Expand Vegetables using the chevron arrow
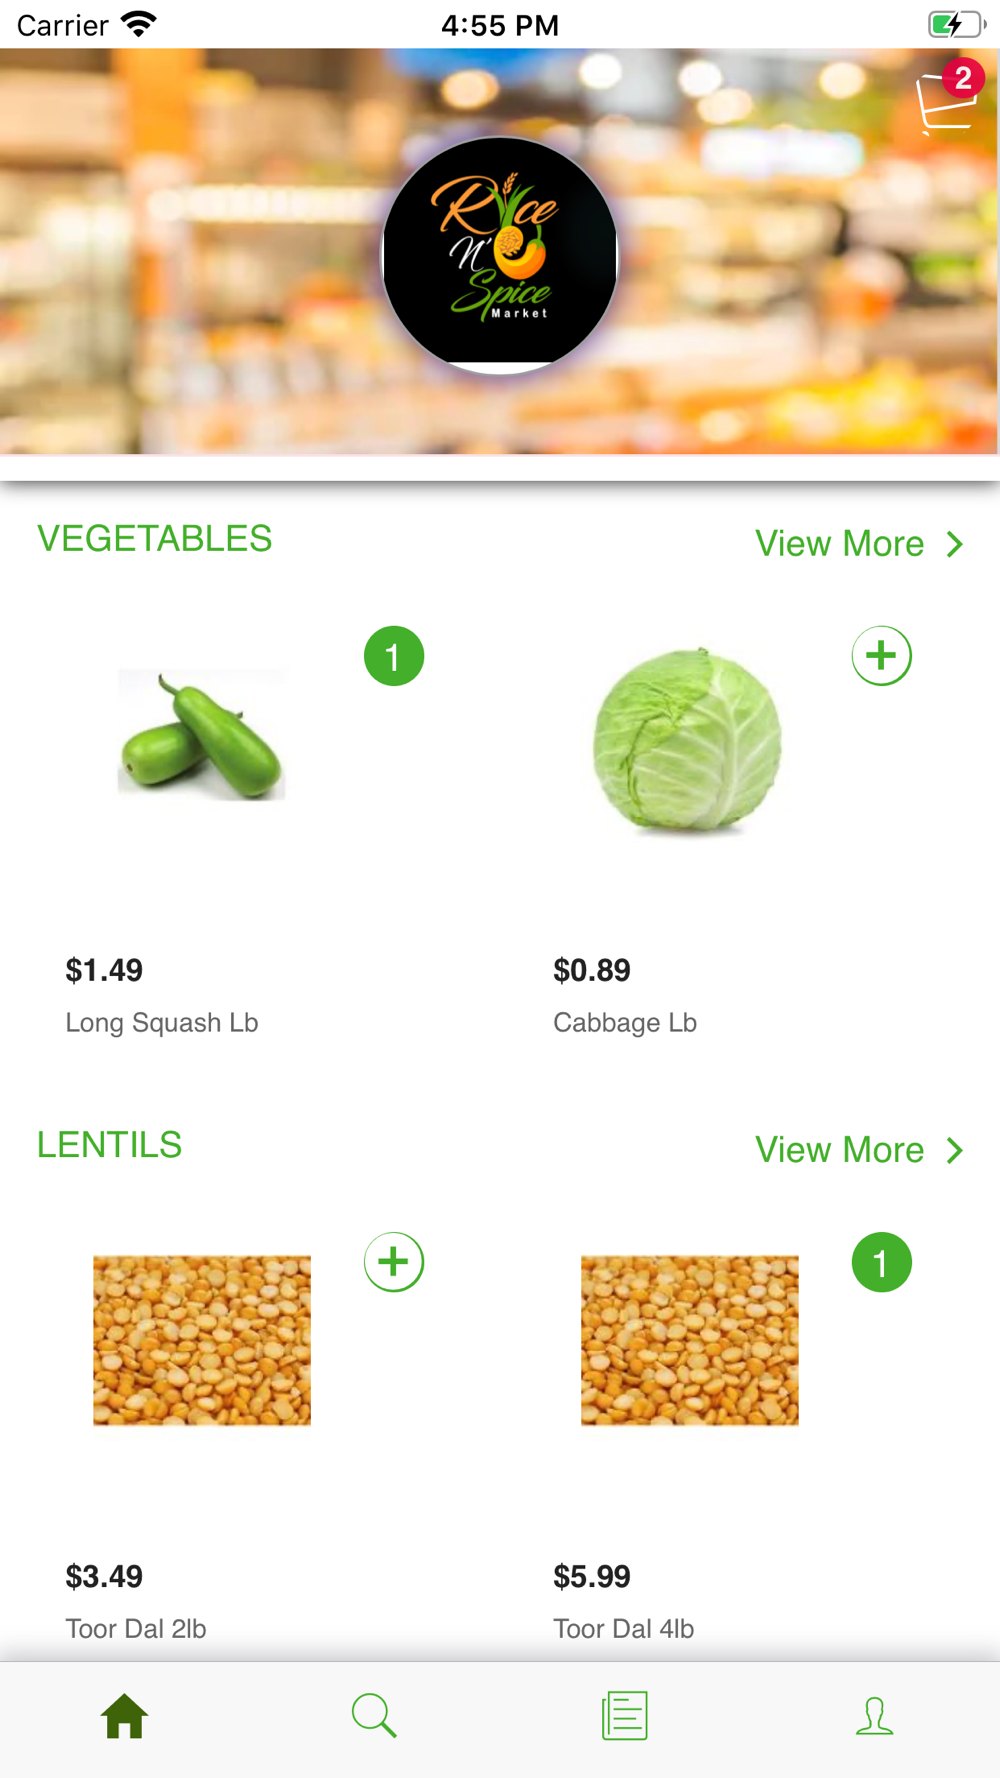 pos(955,544)
